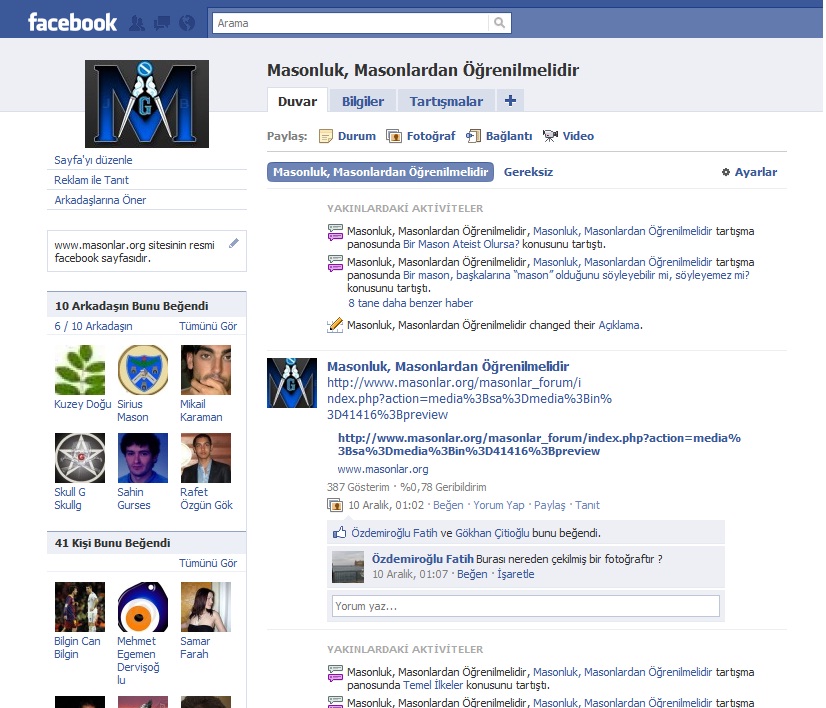Viewport: 826px width, 708px height.
Task: Open the messages icon in header
Action: pyautogui.click(x=161, y=22)
